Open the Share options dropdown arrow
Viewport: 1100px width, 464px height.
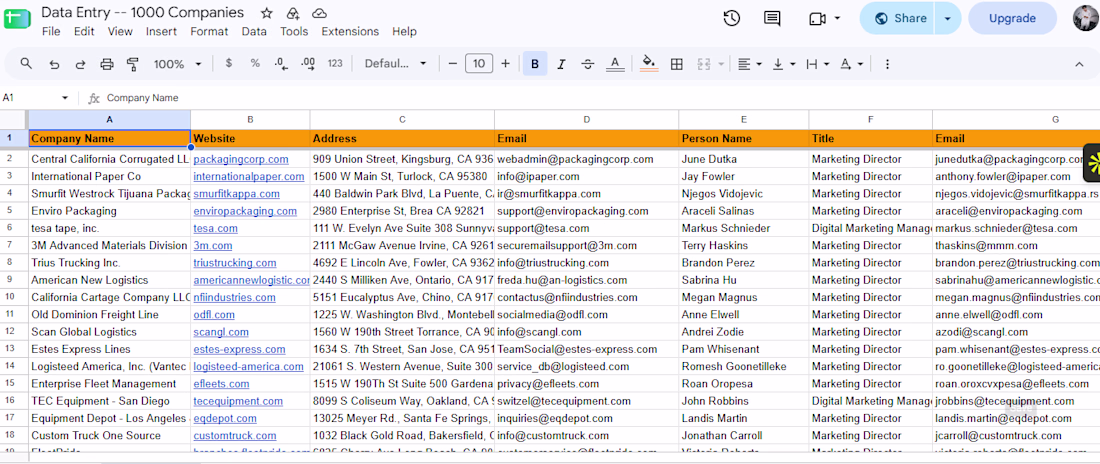tap(948, 18)
